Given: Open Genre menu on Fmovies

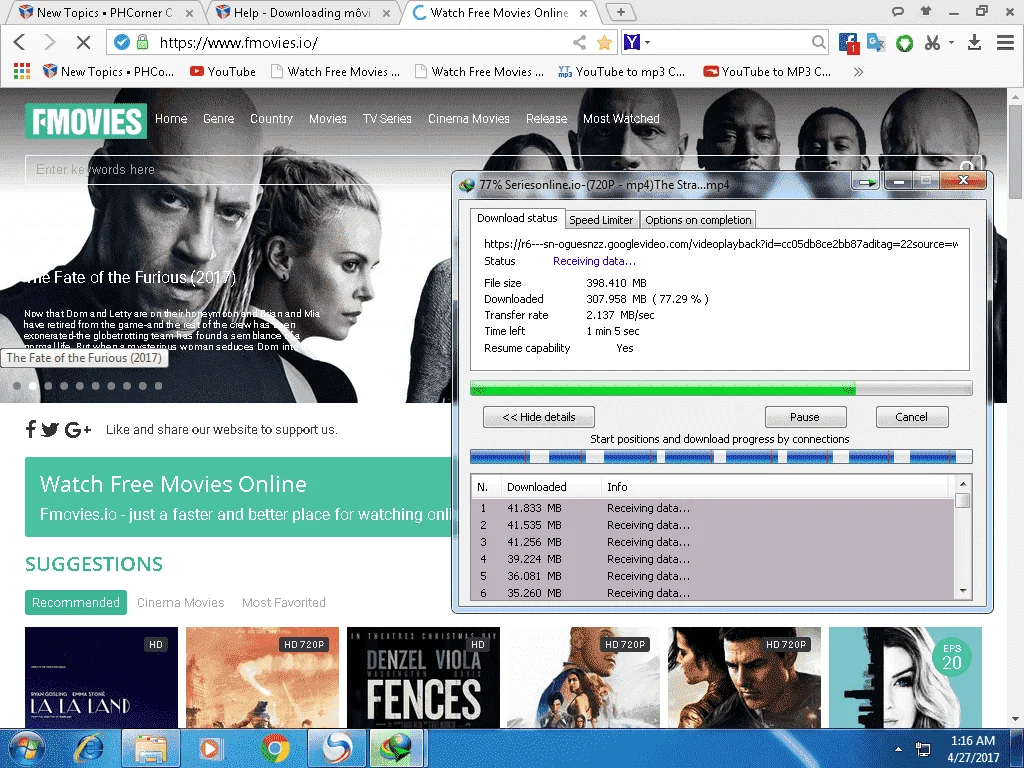Looking at the screenshot, I should [x=218, y=119].
